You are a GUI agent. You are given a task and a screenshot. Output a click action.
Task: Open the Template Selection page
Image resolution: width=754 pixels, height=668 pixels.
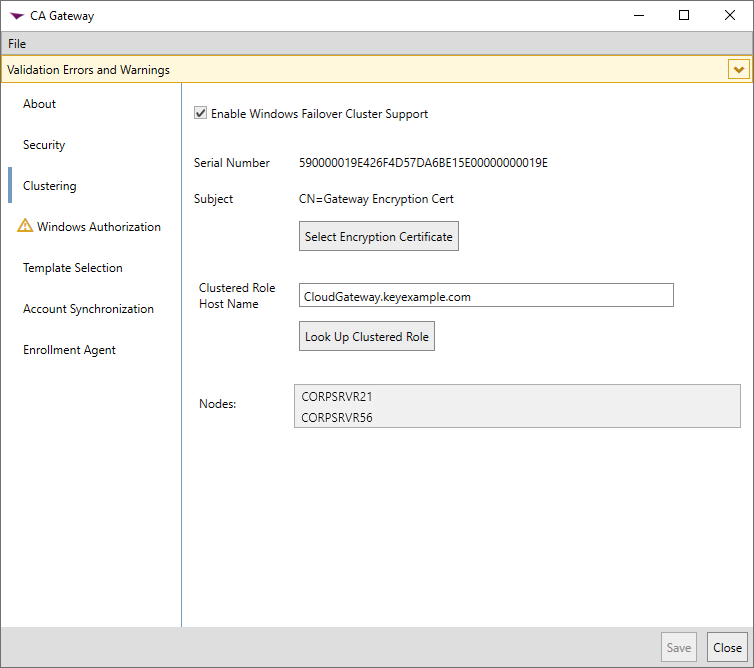pos(73,268)
